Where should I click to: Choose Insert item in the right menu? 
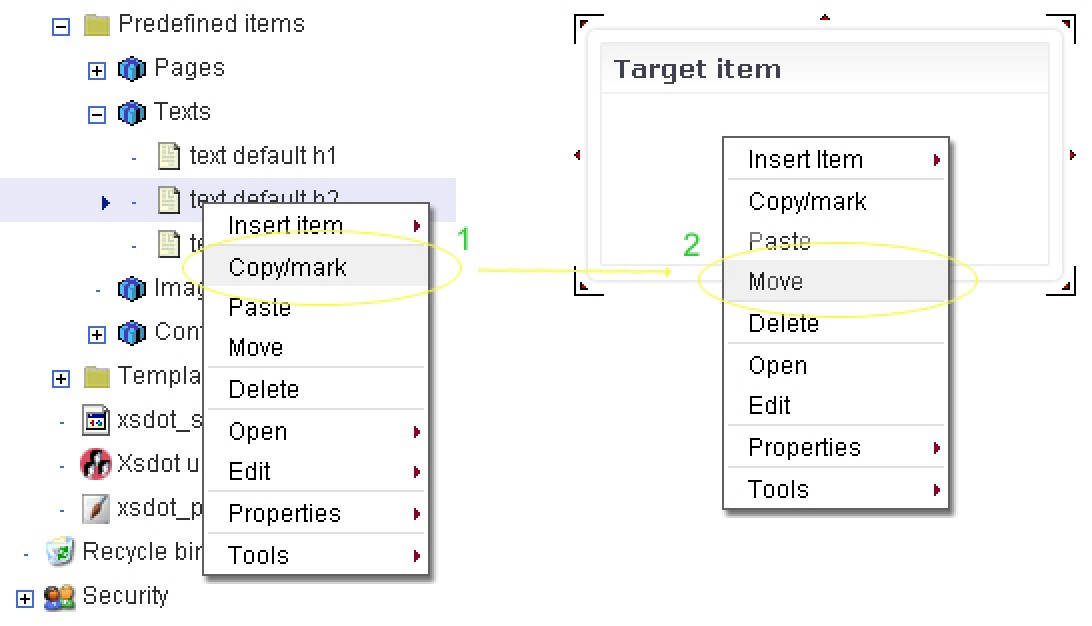point(805,160)
